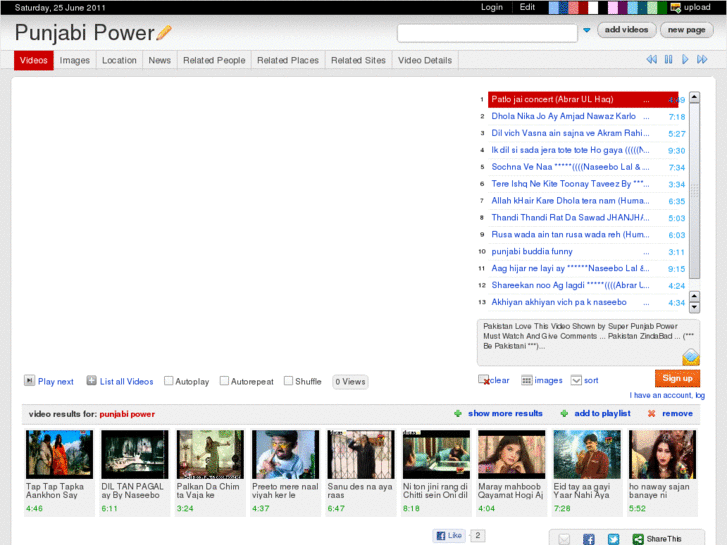727x545 pixels.
Task: Open the Related People tab
Action: pos(214,60)
